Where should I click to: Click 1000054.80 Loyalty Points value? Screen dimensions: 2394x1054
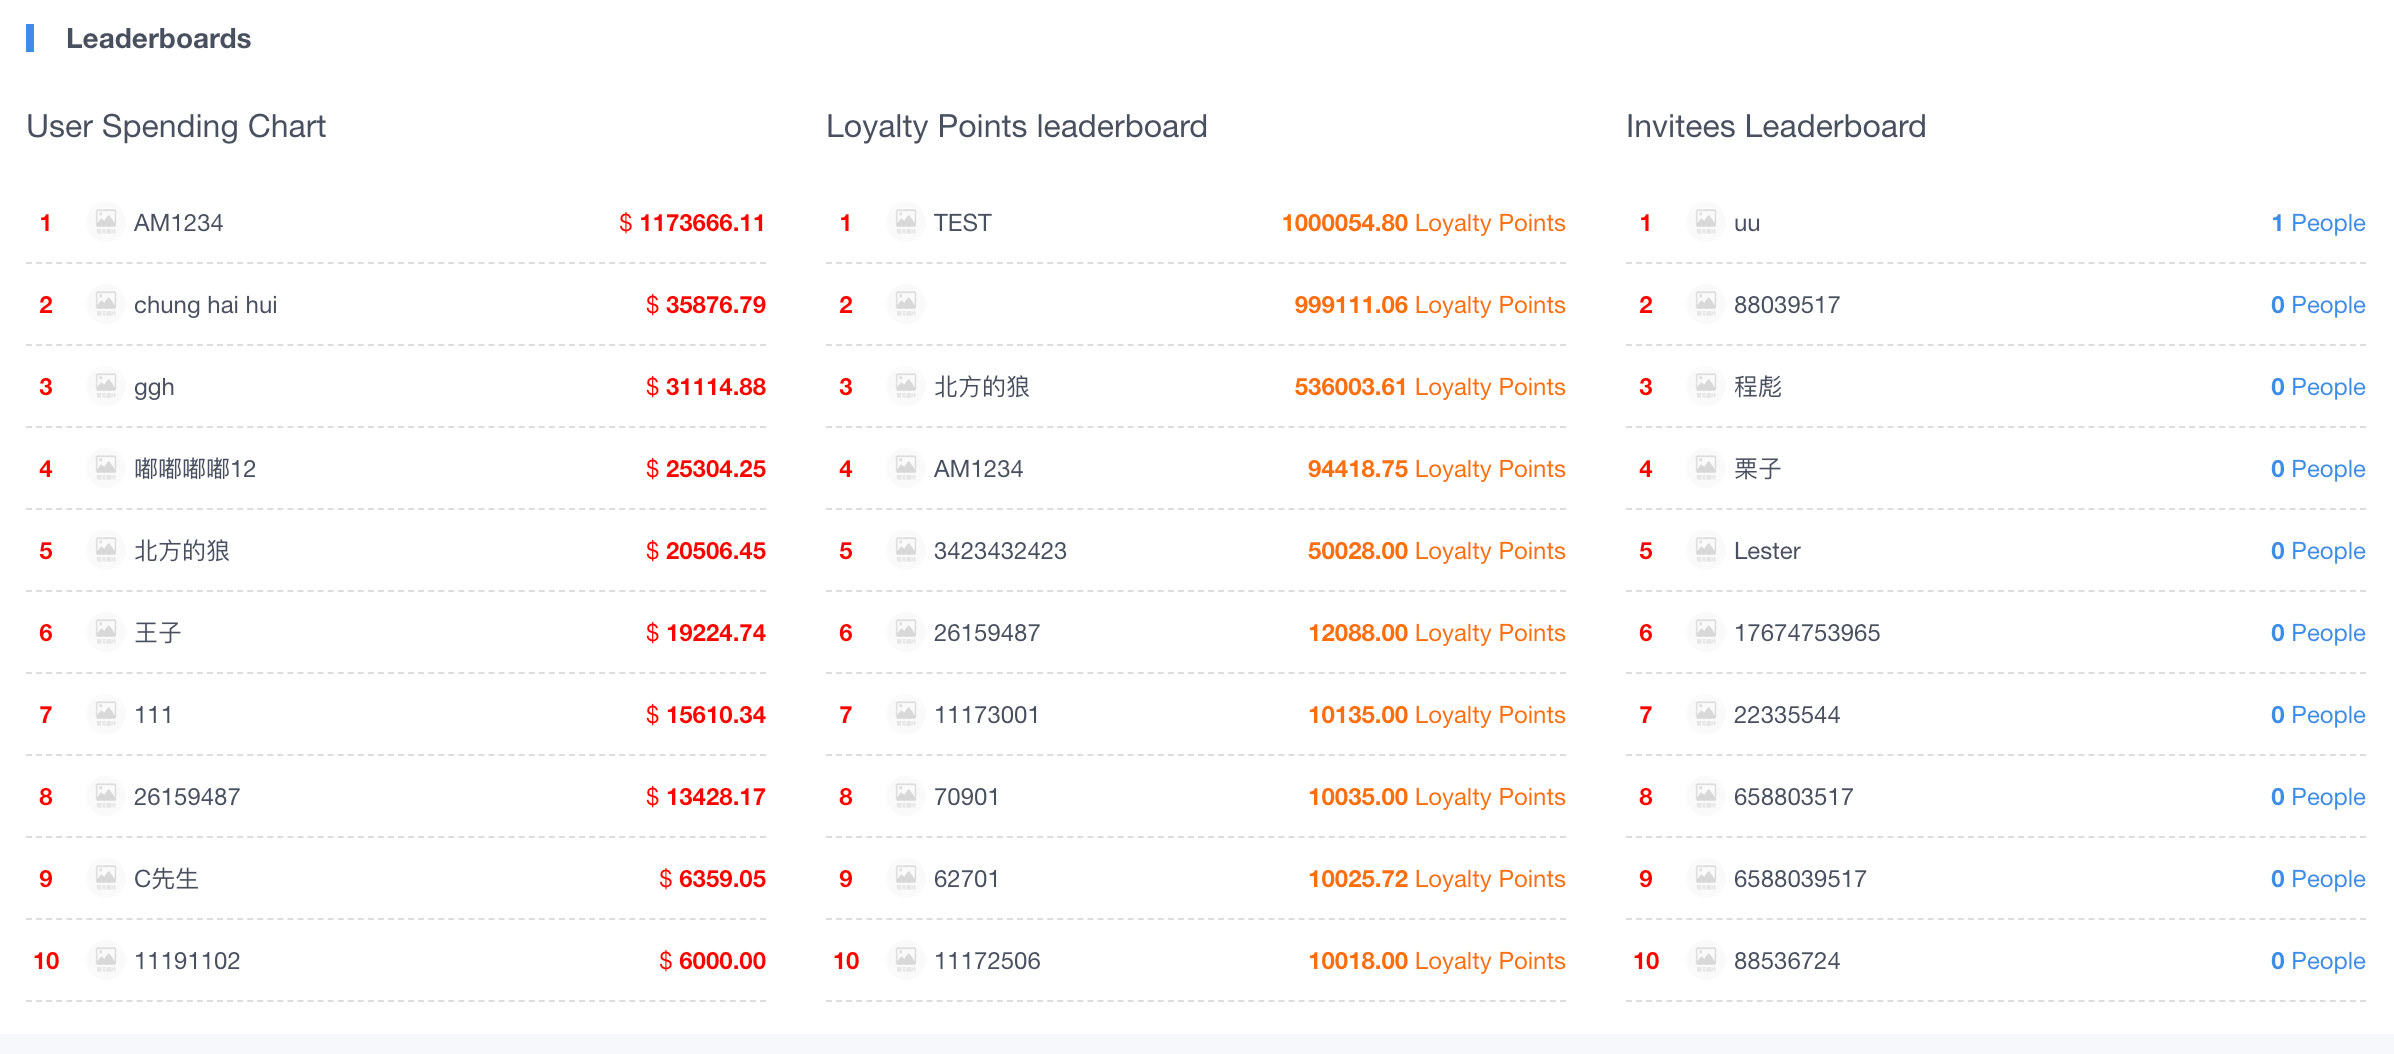click(x=1423, y=223)
